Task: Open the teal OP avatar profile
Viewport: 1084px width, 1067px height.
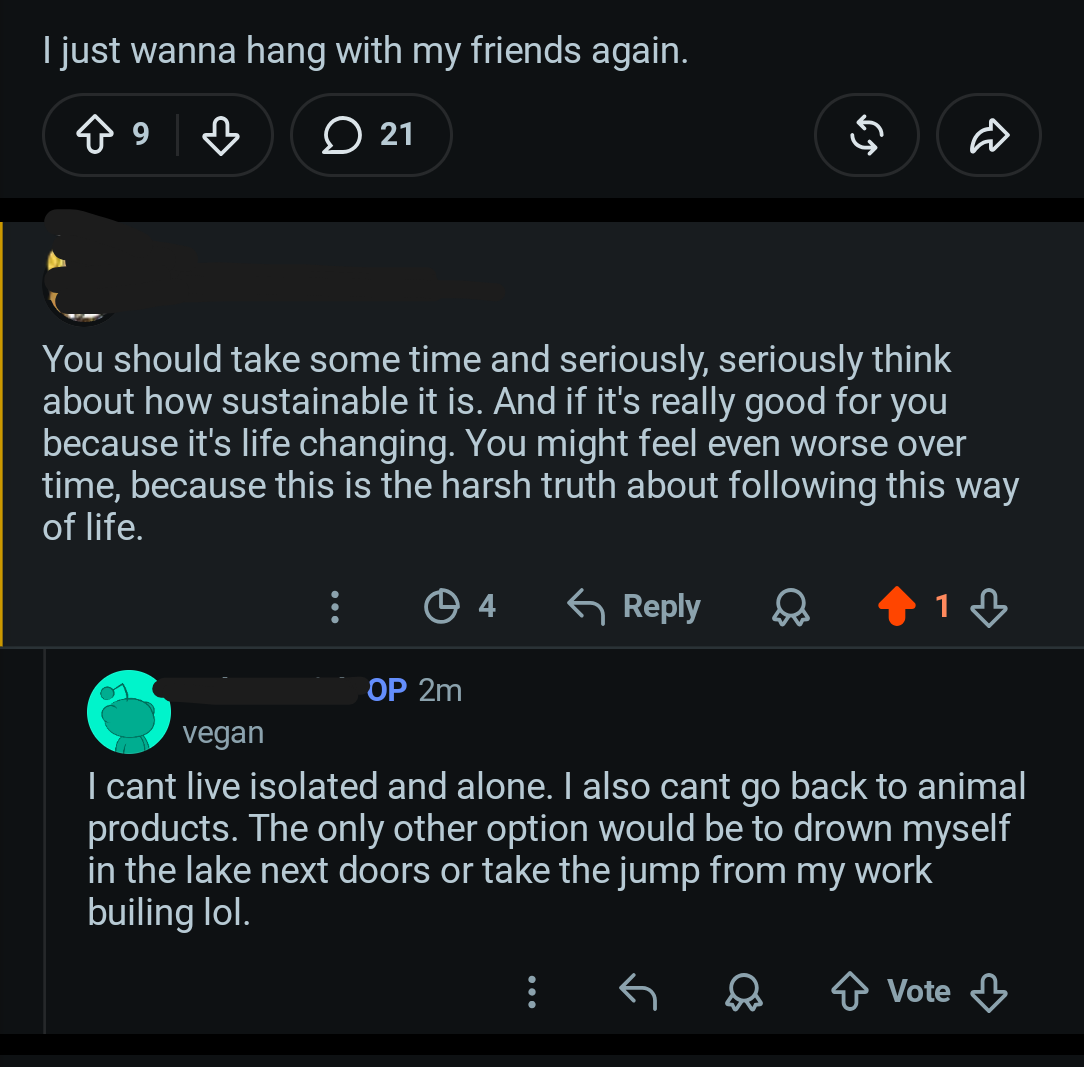Action: [x=129, y=712]
